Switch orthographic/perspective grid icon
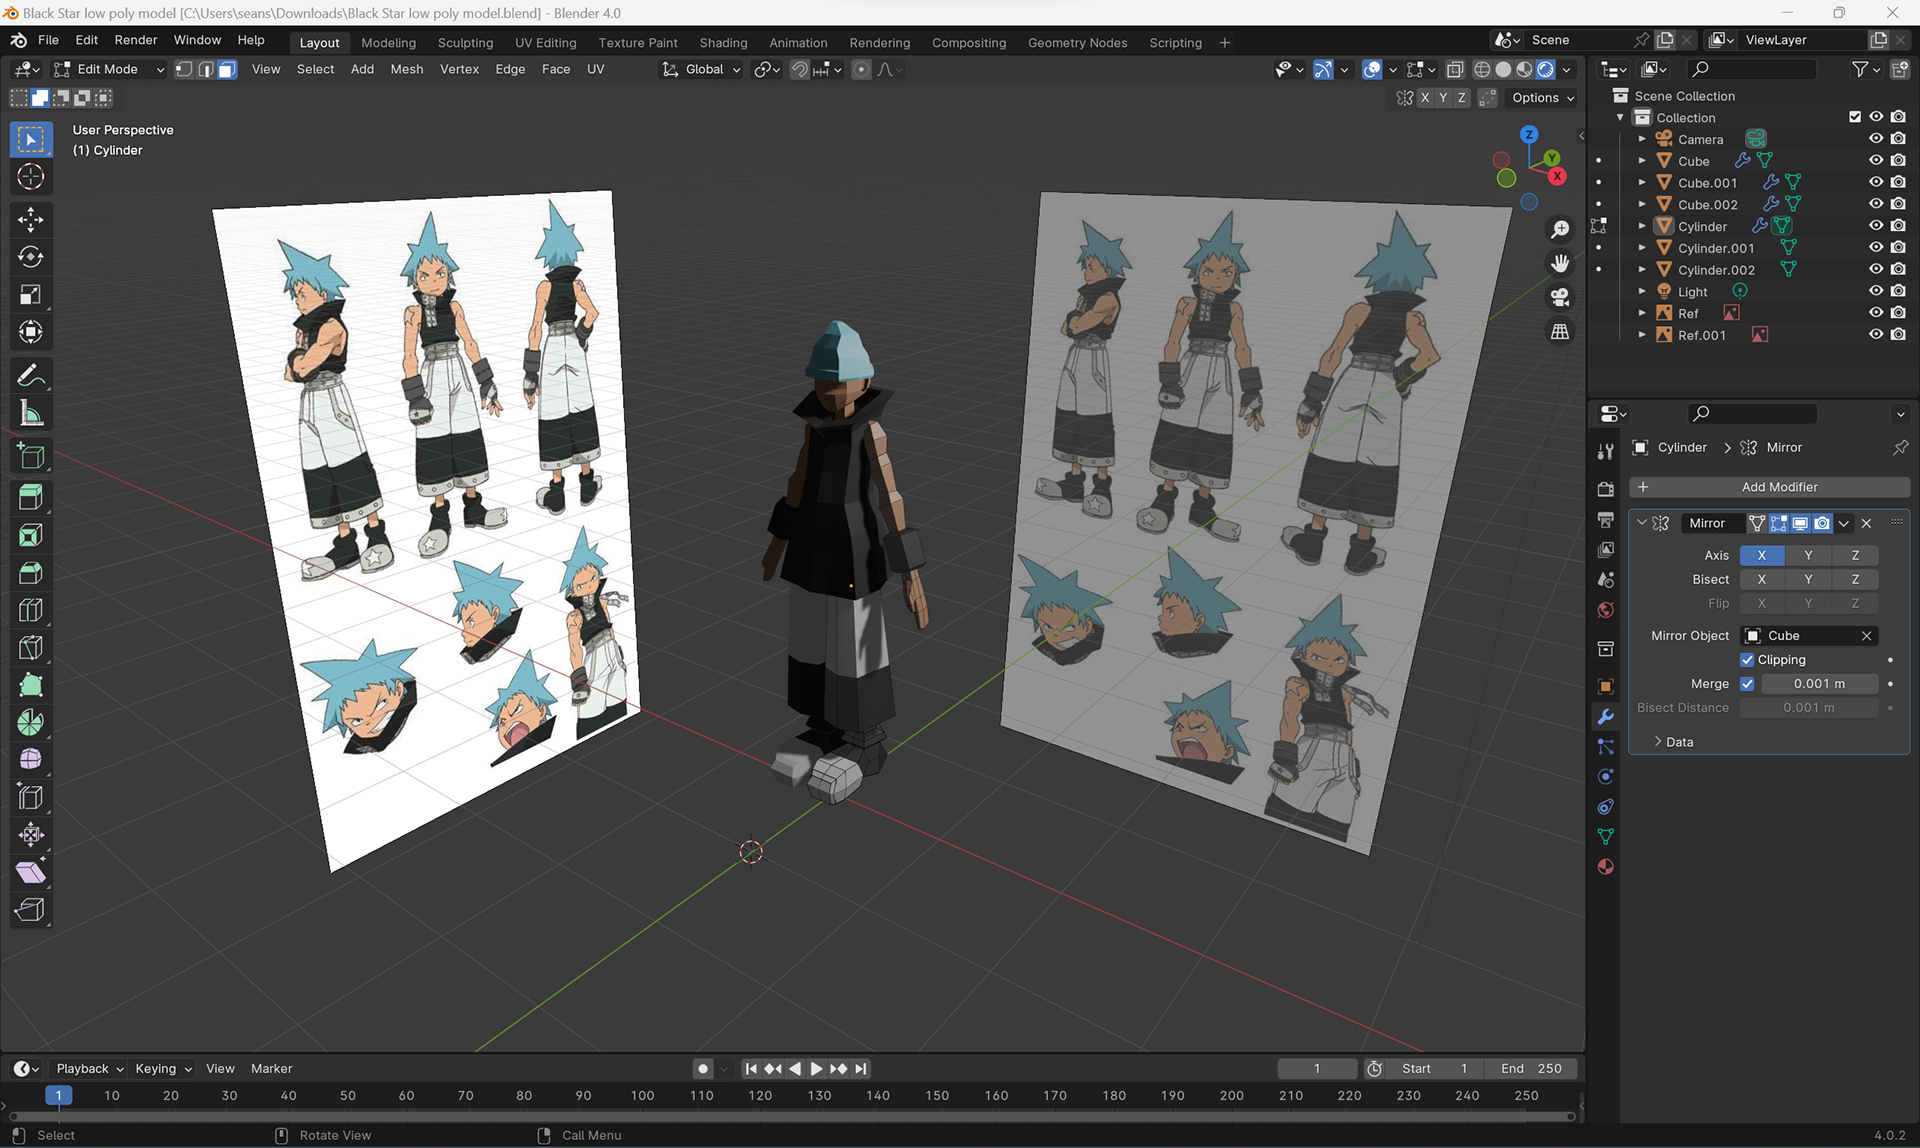The height and width of the screenshot is (1148, 1920). pos(1560,332)
